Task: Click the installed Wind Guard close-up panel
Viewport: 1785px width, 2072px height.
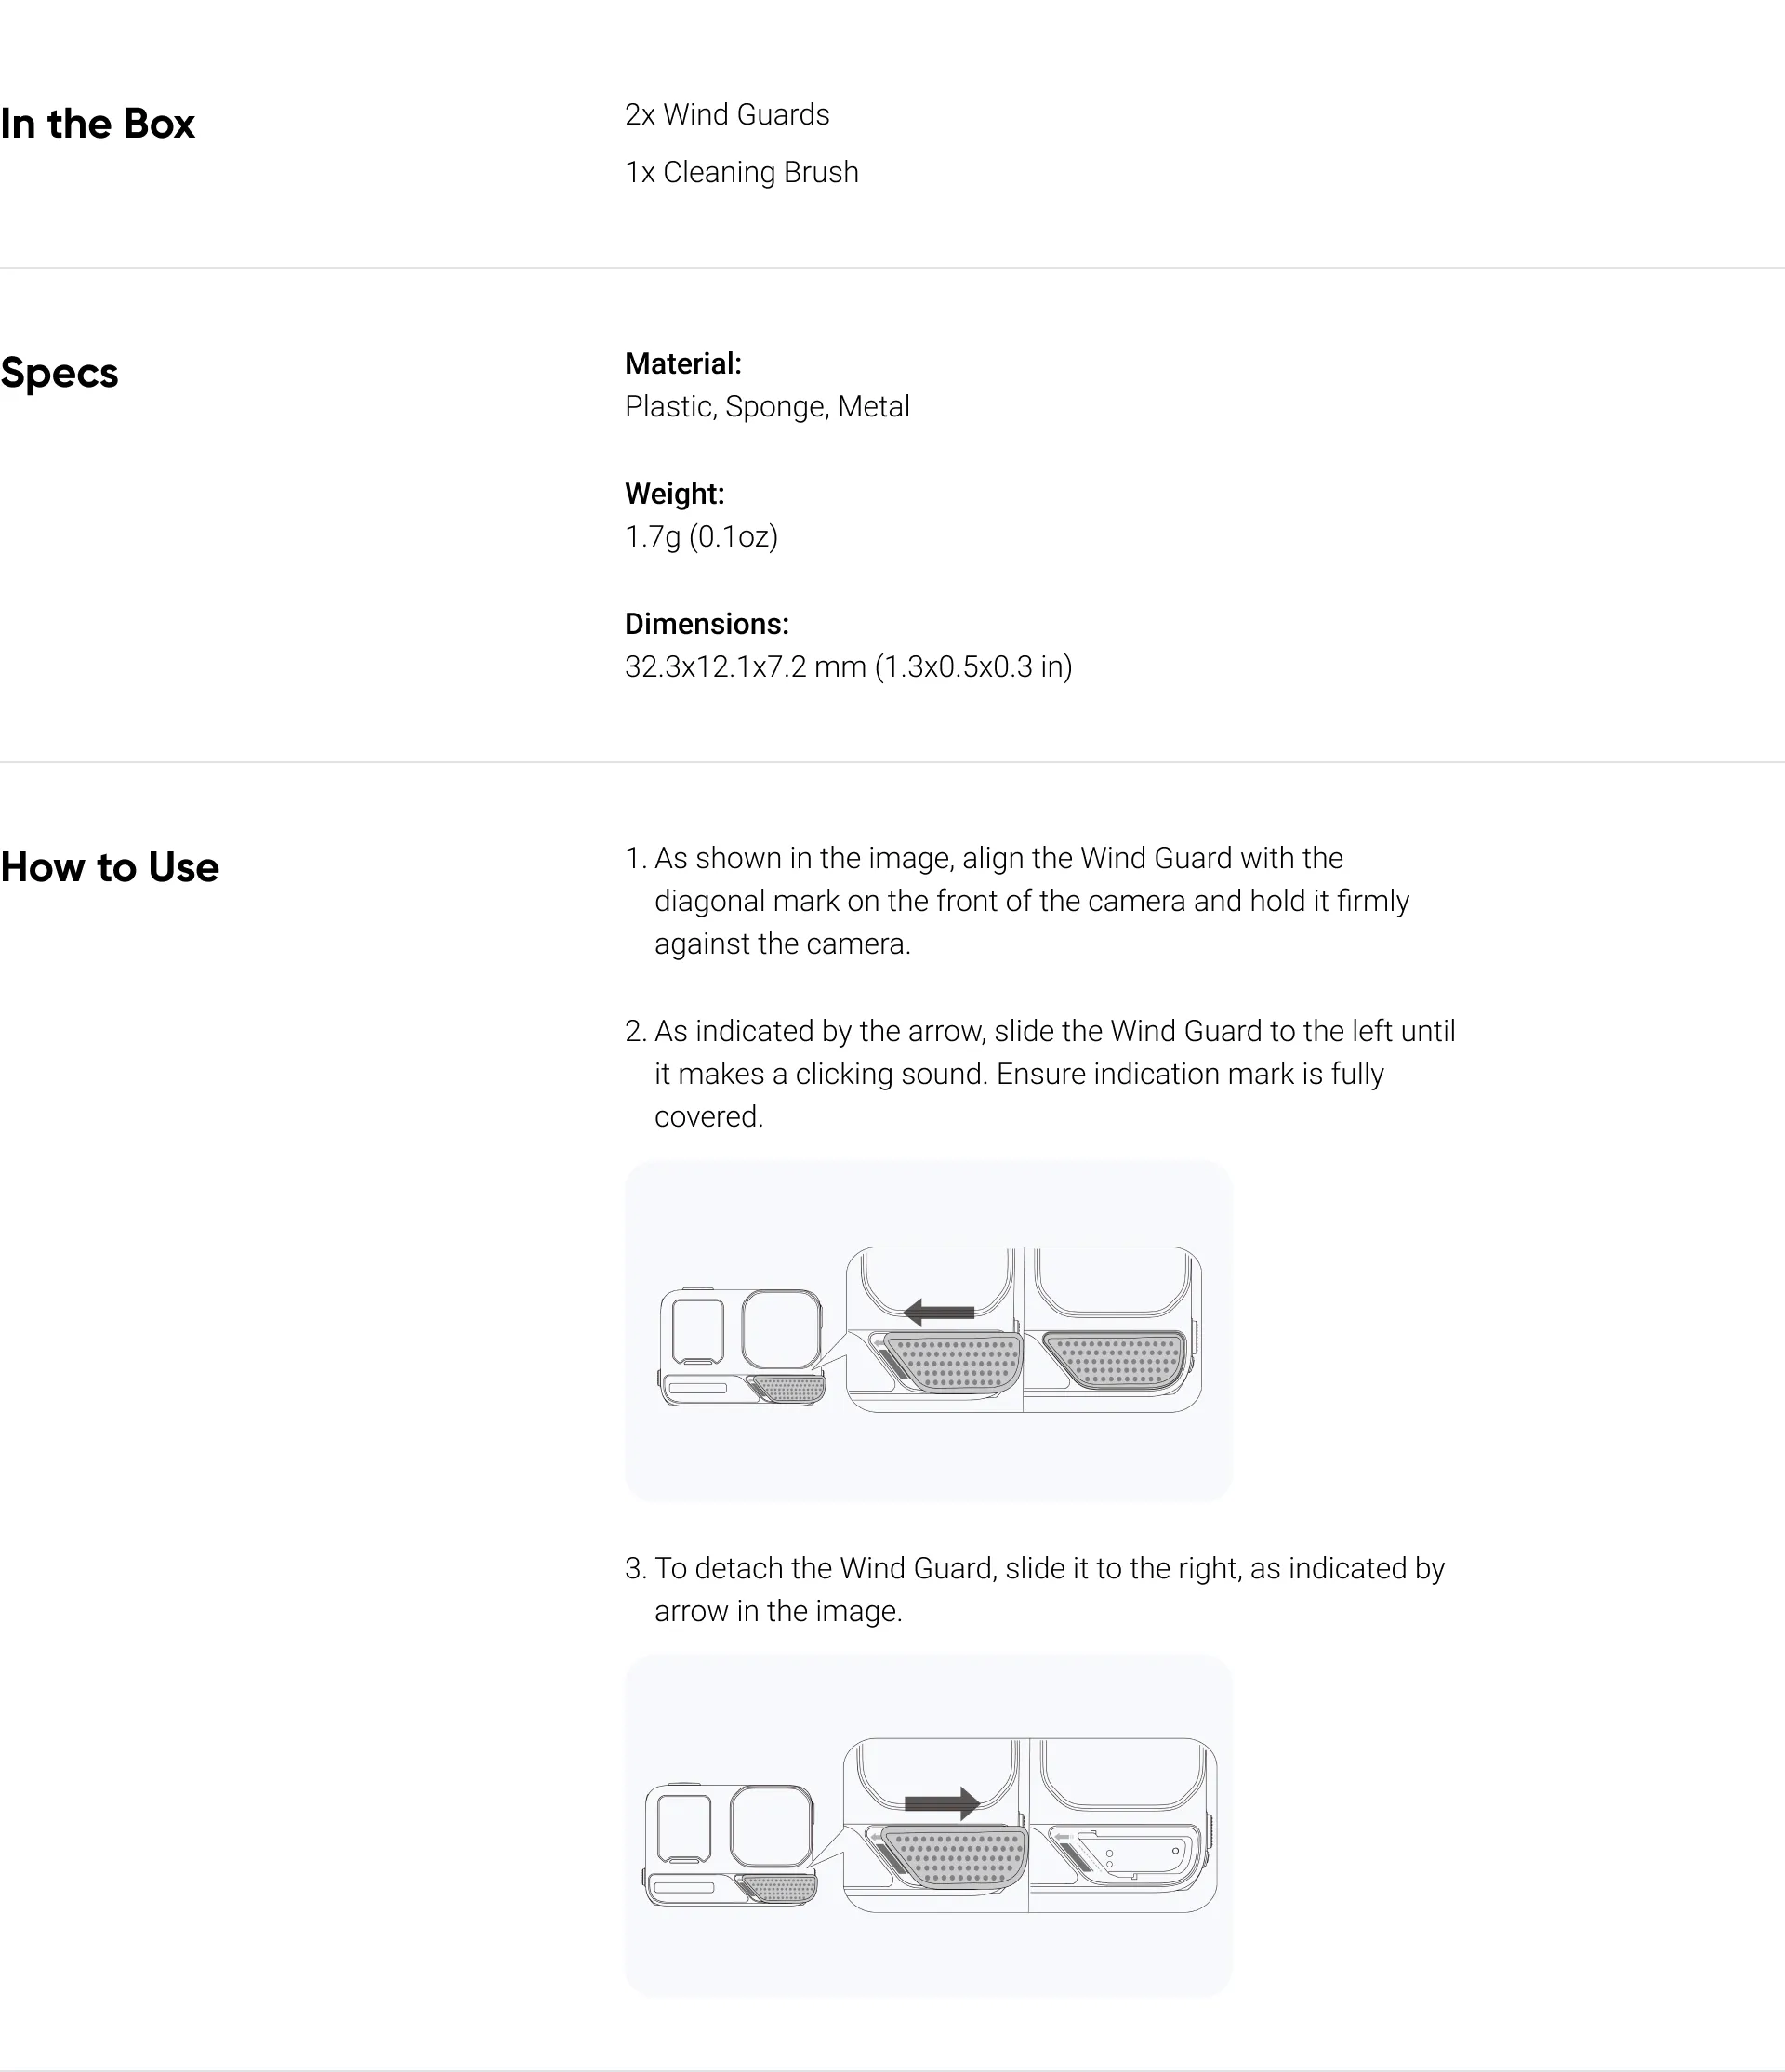Action: [1112, 1329]
